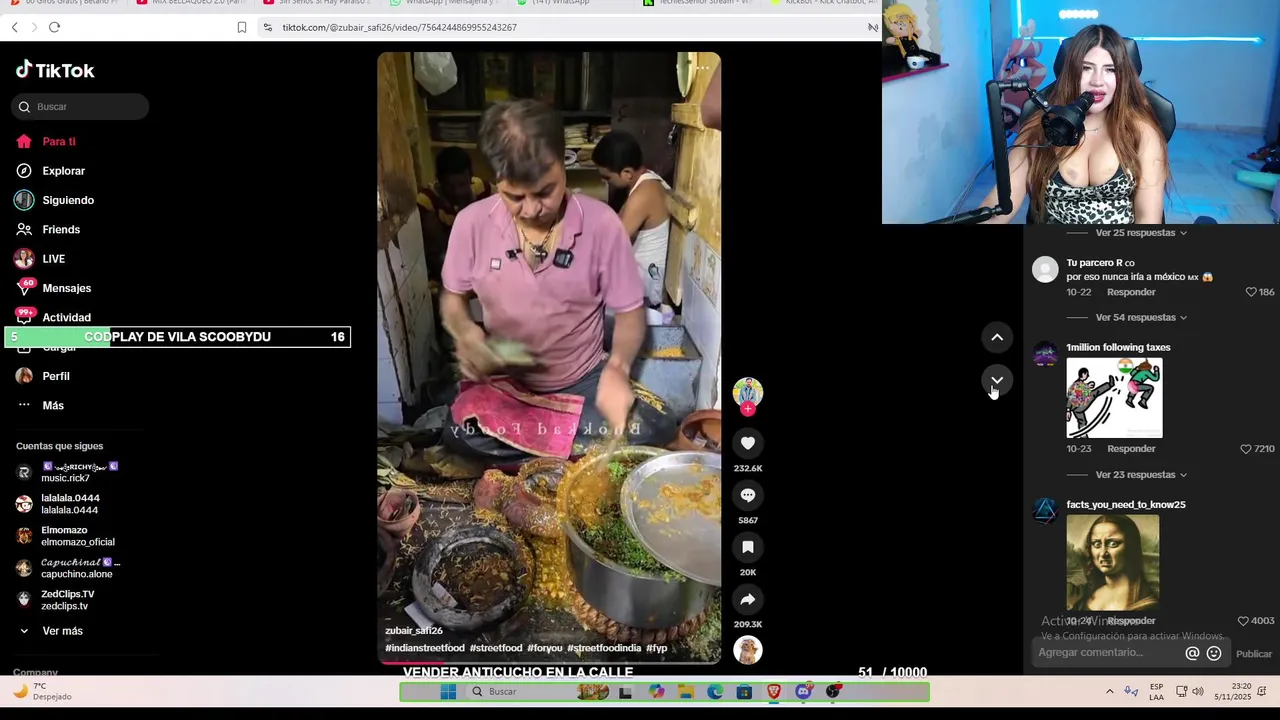Image resolution: width=1280 pixels, height=720 pixels.
Task: Go to the next video with the down arrow
Action: (x=997, y=381)
